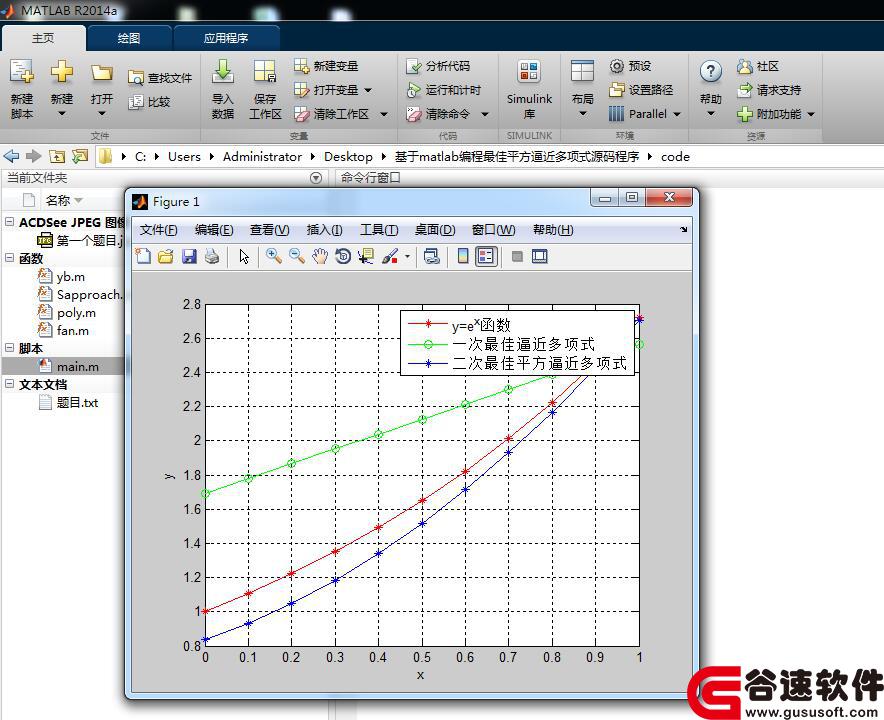Image resolution: width=884 pixels, height=720 pixels.
Task: Click Run and Time (运行和计时)
Action: 444,90
